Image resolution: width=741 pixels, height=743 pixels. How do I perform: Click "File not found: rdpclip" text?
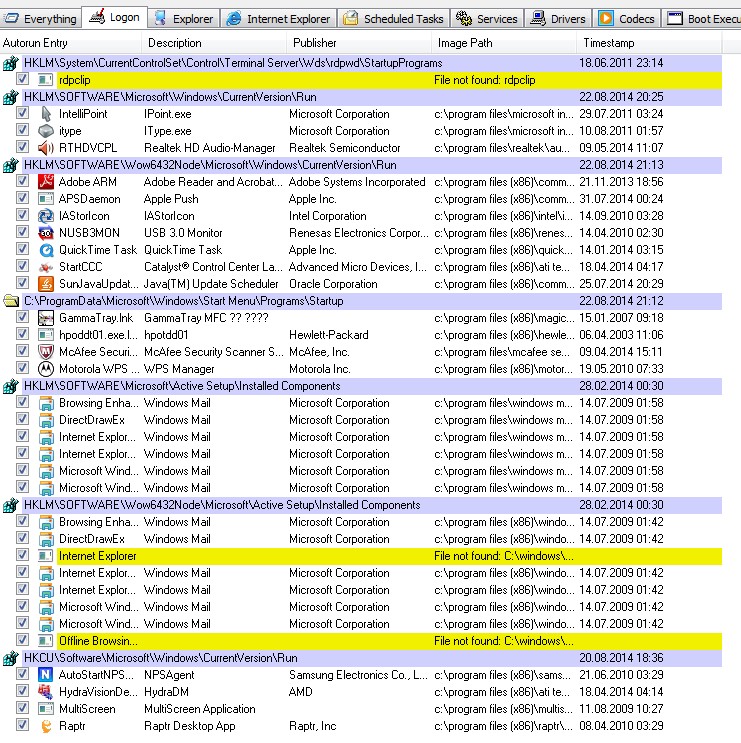484,80
